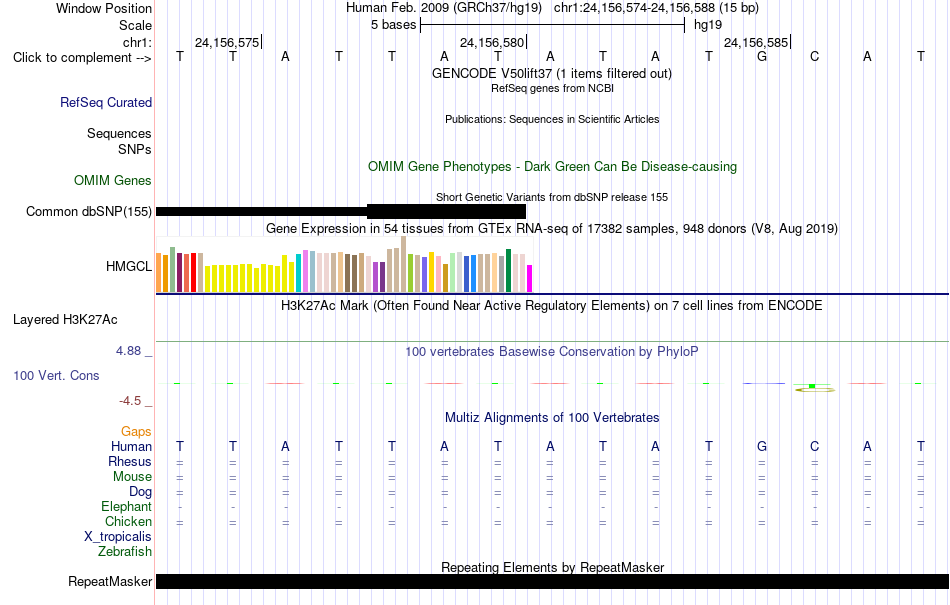The width and height of the screenshot is (950, 605).
Task: Click the 'Click to complement -->' label
Action: point(82,58)
